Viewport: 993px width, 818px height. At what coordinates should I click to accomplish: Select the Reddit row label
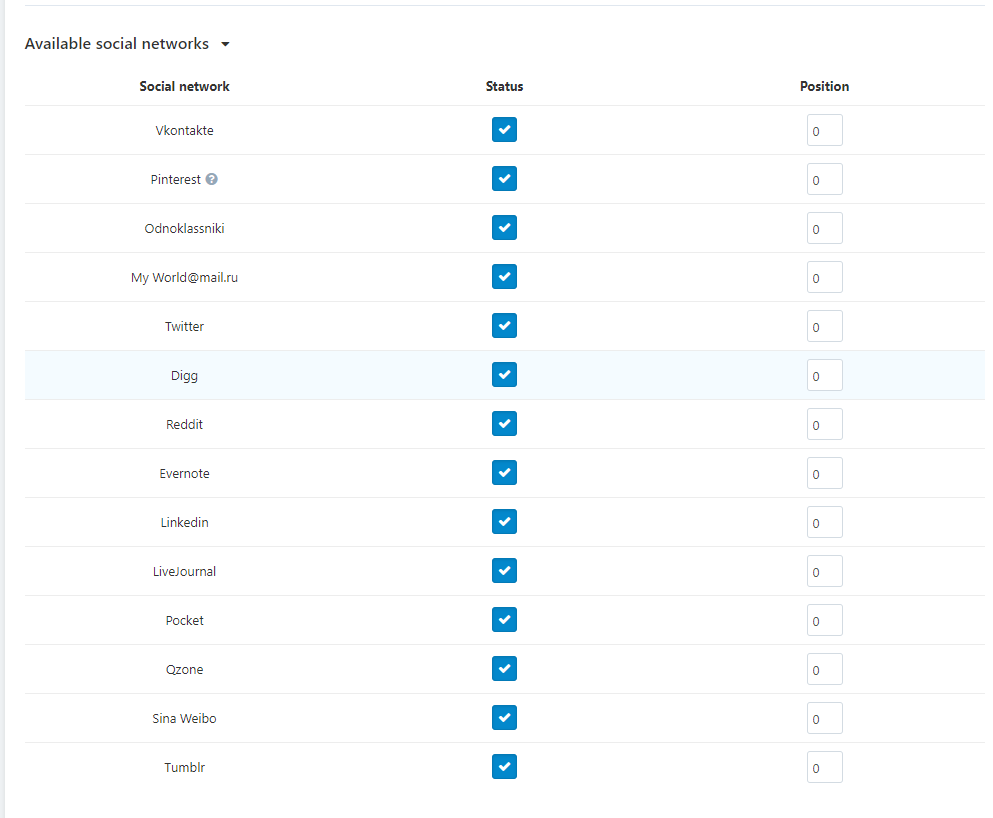[x=184, y=425]
